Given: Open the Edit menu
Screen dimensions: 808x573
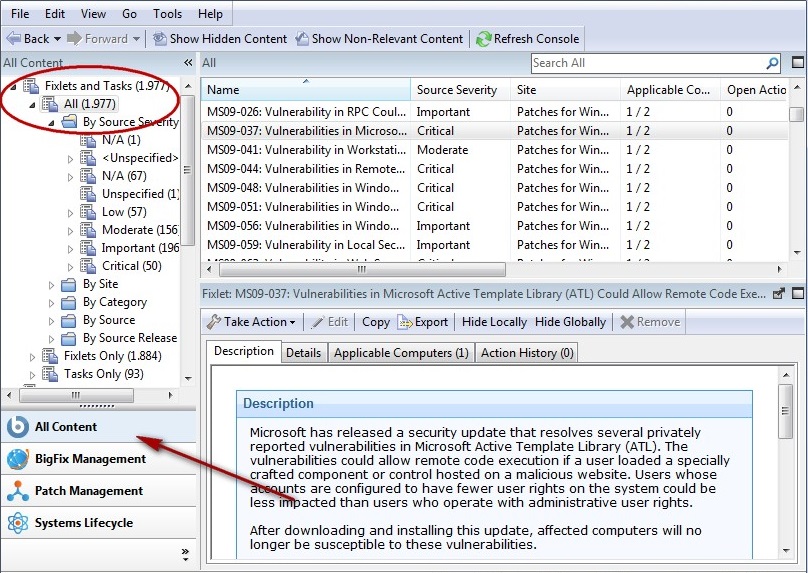Looking at the screenshot, I should click(x=55, y=13).
